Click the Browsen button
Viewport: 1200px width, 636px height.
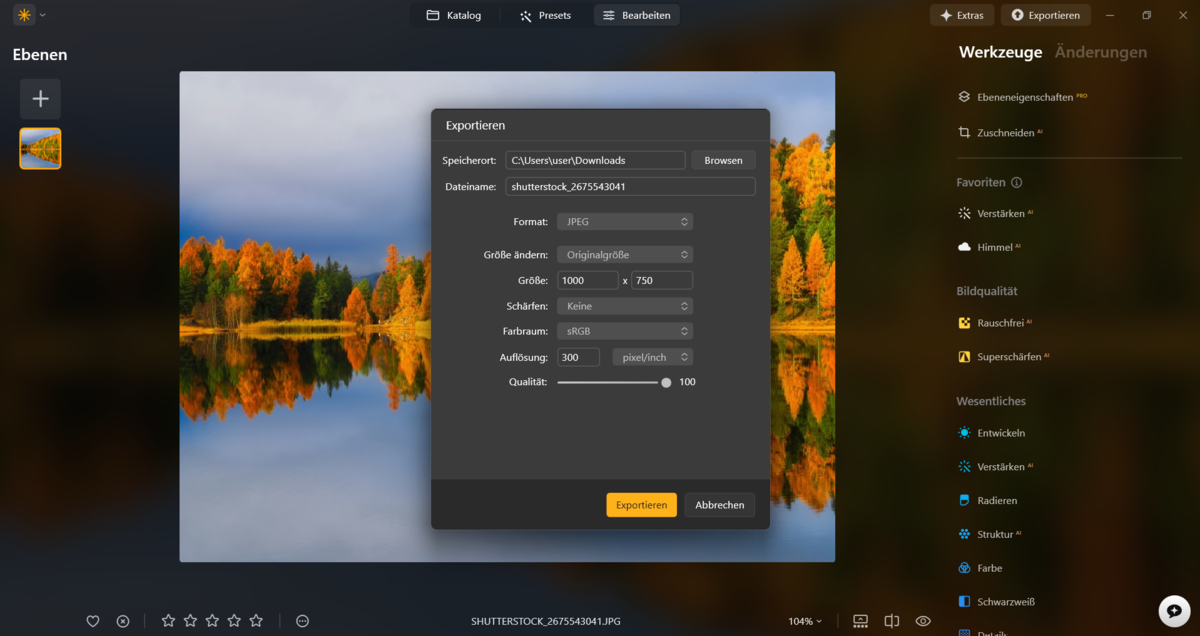[723, 160]
